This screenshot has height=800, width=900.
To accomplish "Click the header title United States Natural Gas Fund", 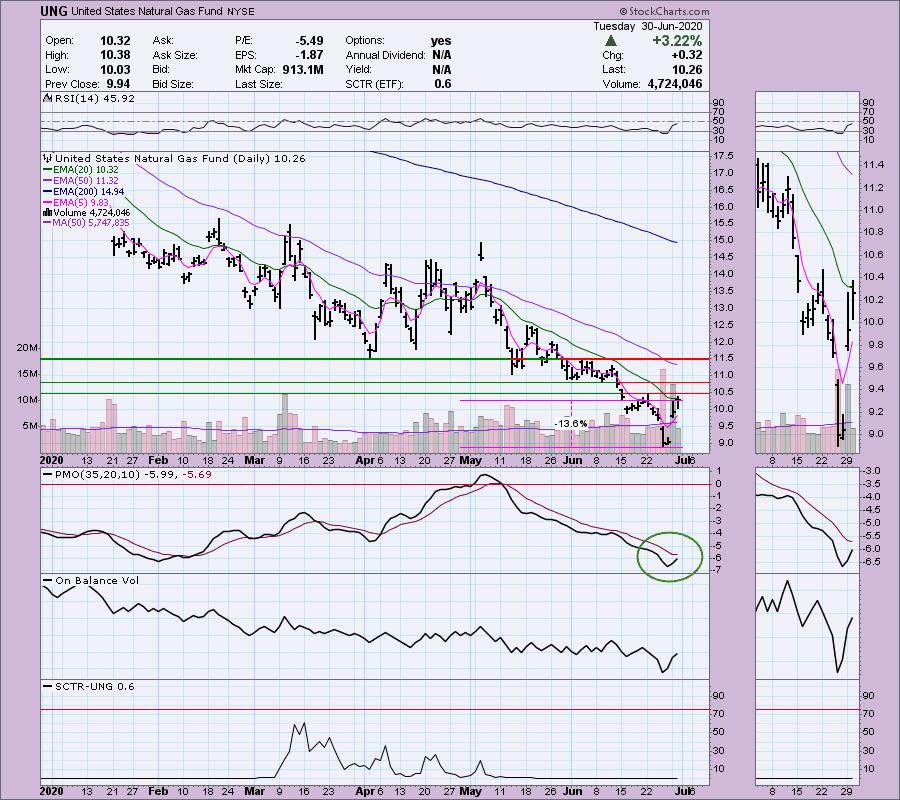I will 147,11.
